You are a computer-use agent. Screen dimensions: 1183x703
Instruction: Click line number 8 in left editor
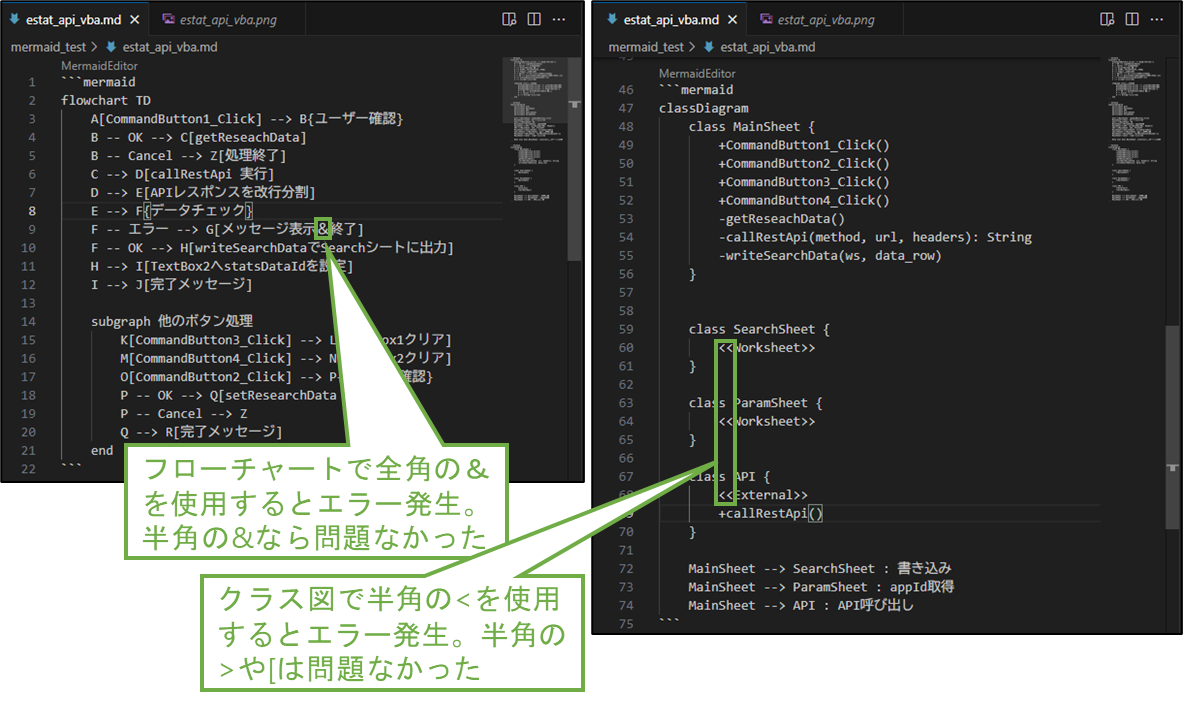(32, 211)
